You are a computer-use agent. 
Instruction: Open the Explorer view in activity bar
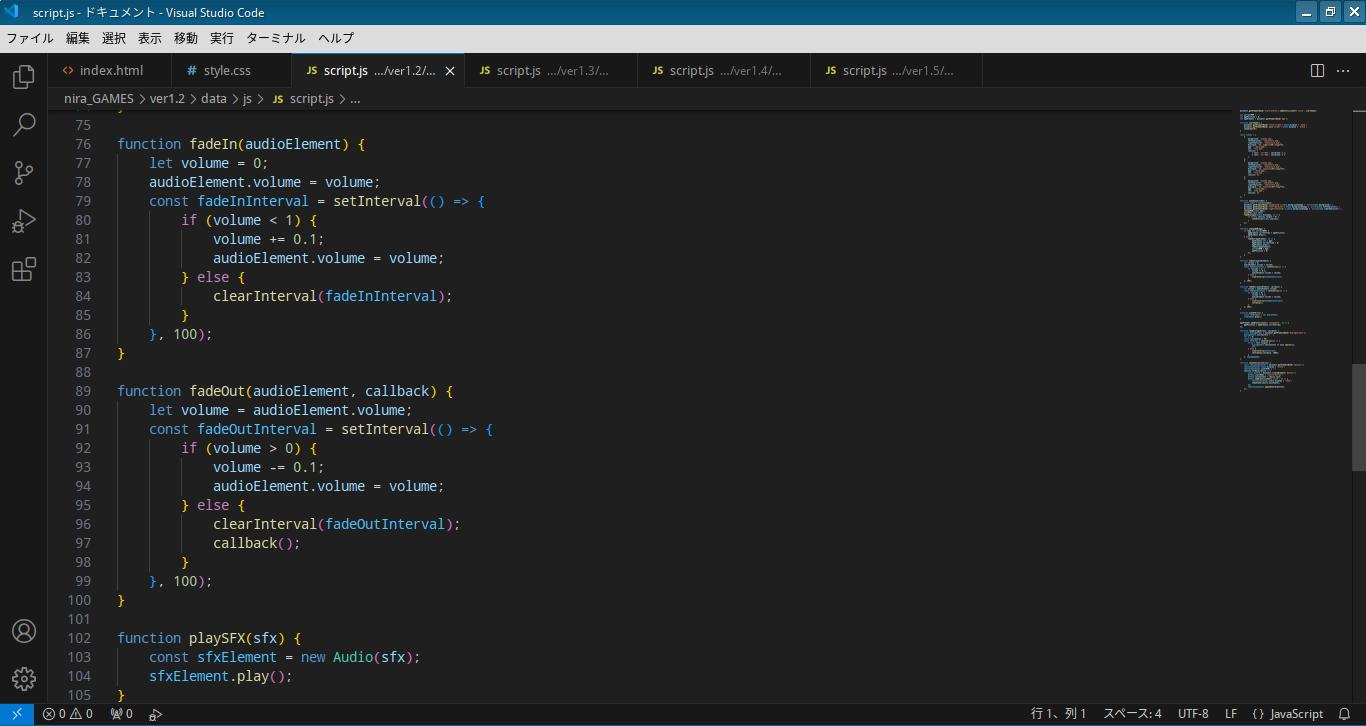point(24,77)
